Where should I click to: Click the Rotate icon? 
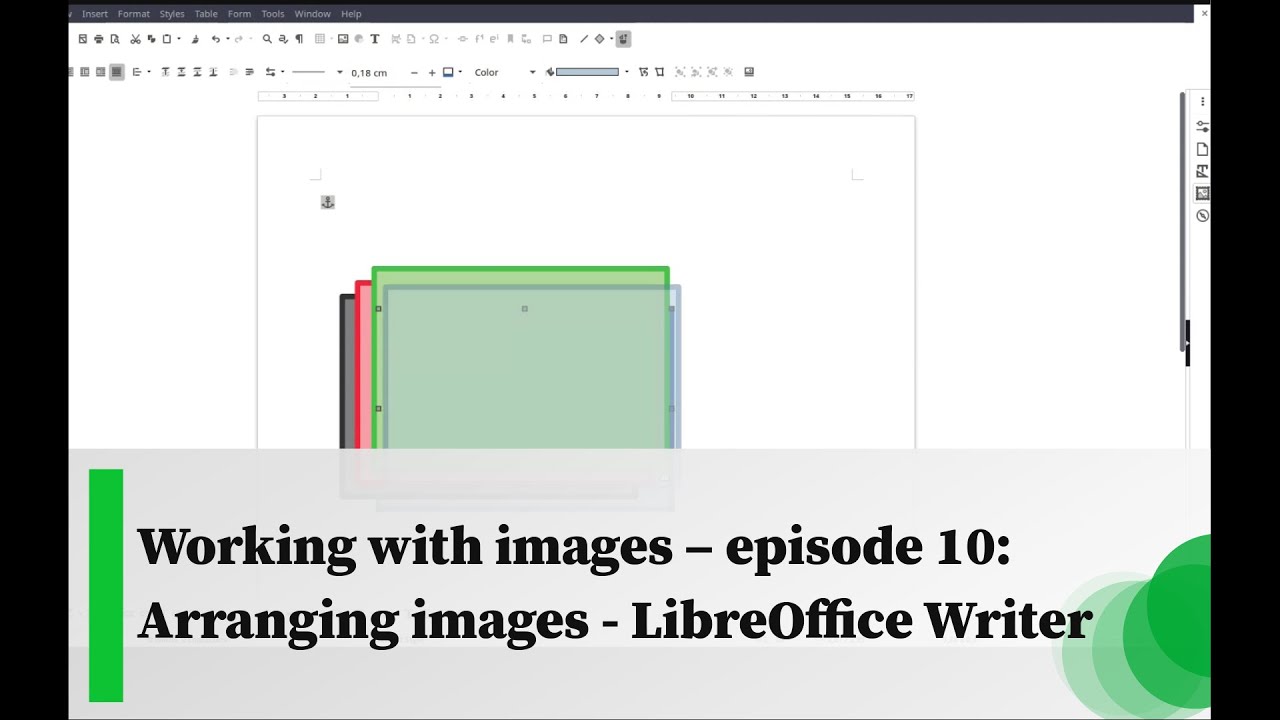coord(643,72)
